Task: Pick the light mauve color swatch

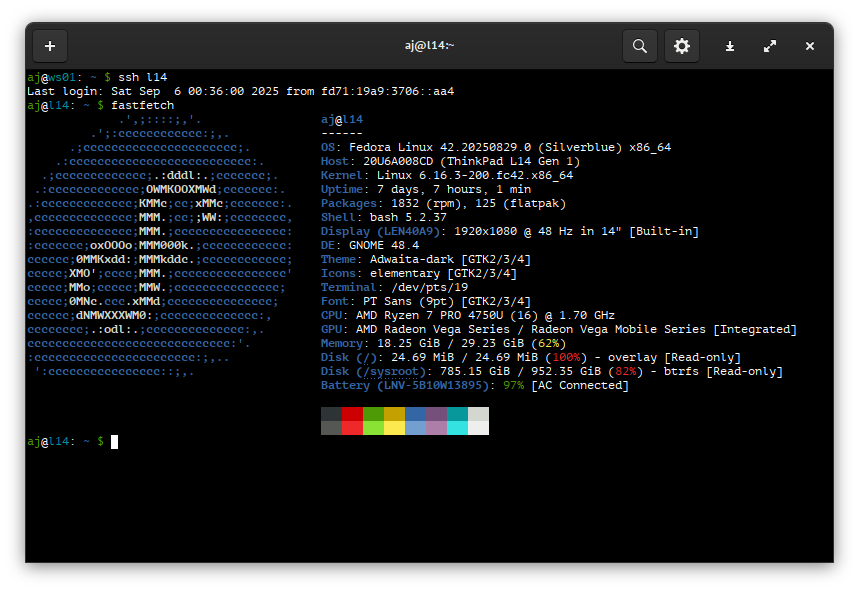Action: coord(436,428)
